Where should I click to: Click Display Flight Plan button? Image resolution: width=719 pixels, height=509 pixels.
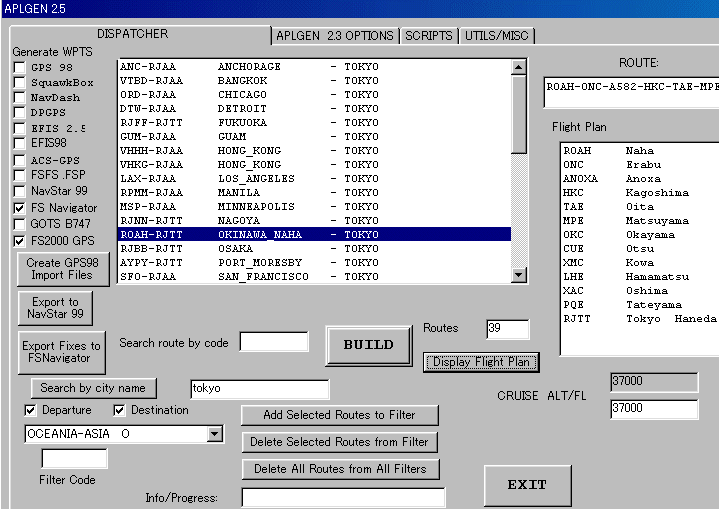pos(482,362)
